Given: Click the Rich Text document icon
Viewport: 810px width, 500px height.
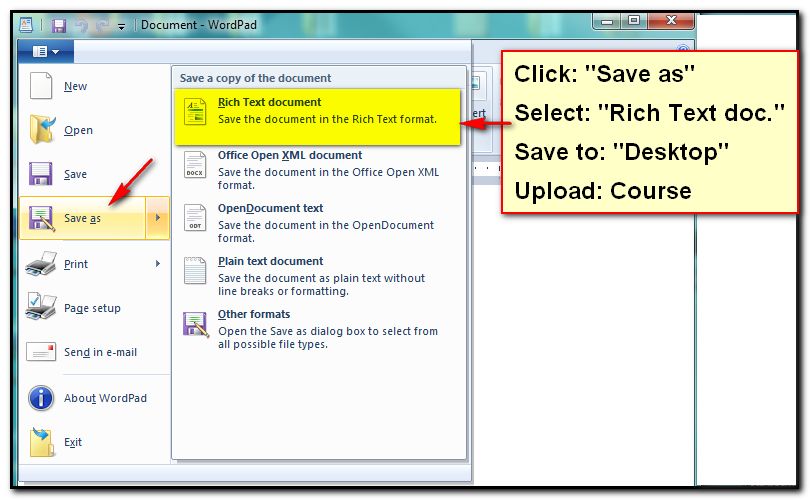Looking at the screenshot, I should [195, 112].
